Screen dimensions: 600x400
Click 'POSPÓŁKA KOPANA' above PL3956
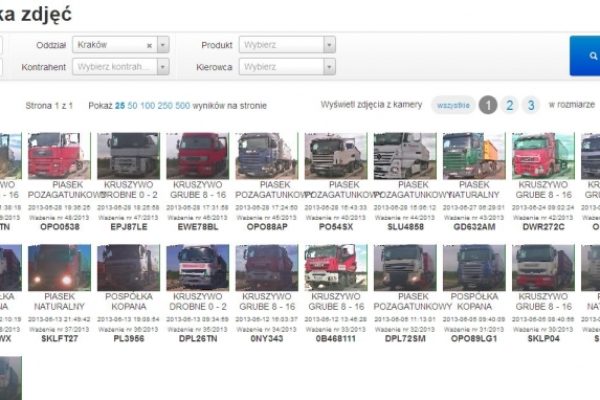[x=129, y=302]
